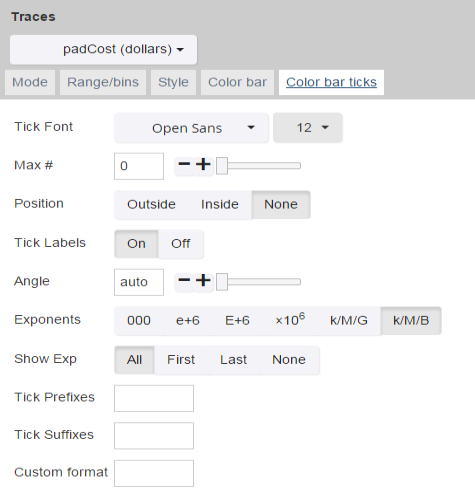
Task: Click the Tick Prefixes input field
Action: pyautogui.click(x=154, y=398)
